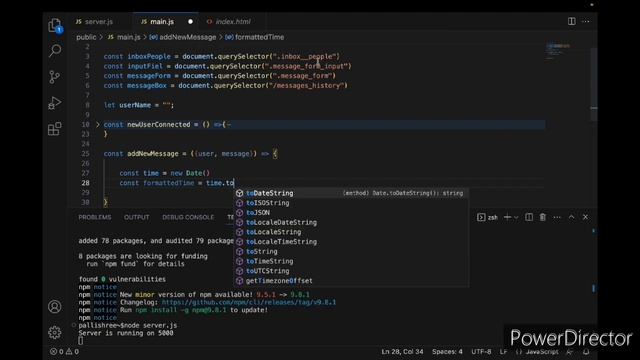The height and width of the screenshot is (360, 640).
Task: Maximize the panel with up chevron
Action: pos(571,217)
